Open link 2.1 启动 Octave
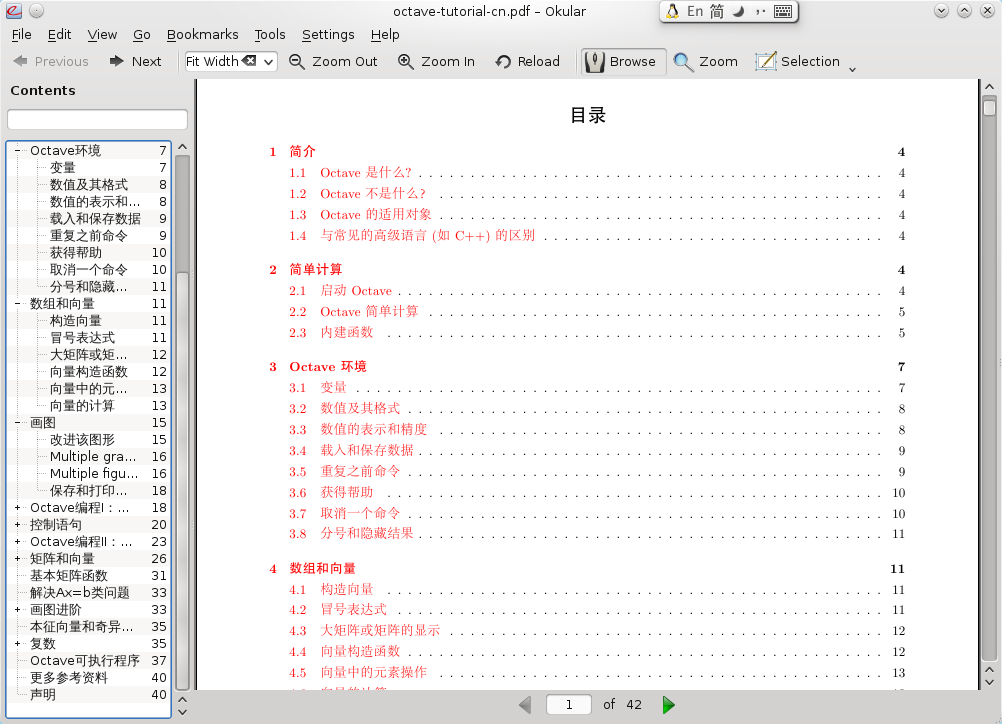 pyautogui.click(x=356, y=291)
